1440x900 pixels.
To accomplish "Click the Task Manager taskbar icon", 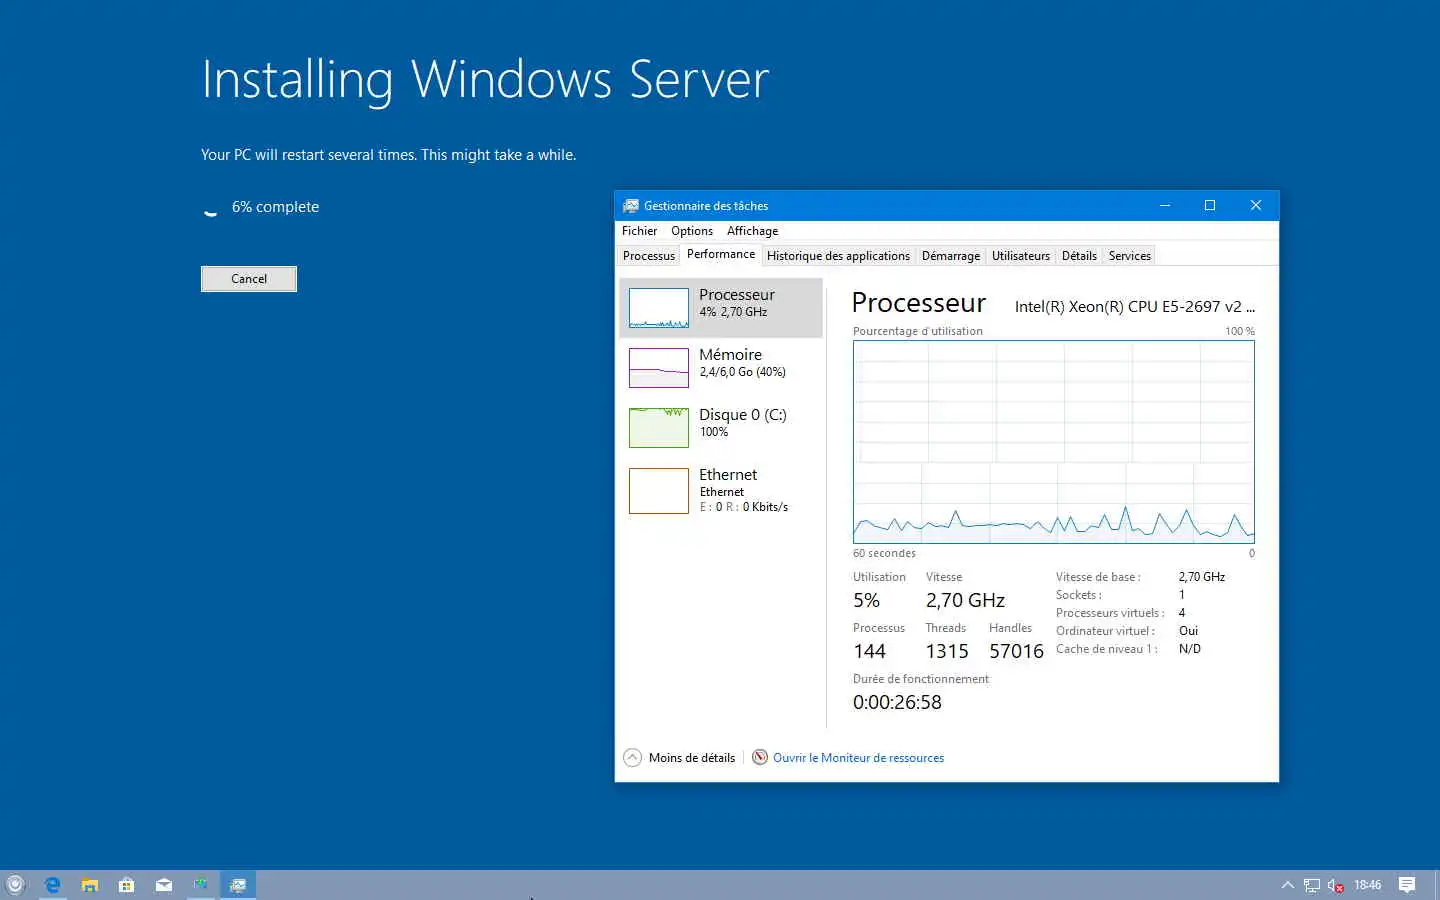I will (238, 885).
